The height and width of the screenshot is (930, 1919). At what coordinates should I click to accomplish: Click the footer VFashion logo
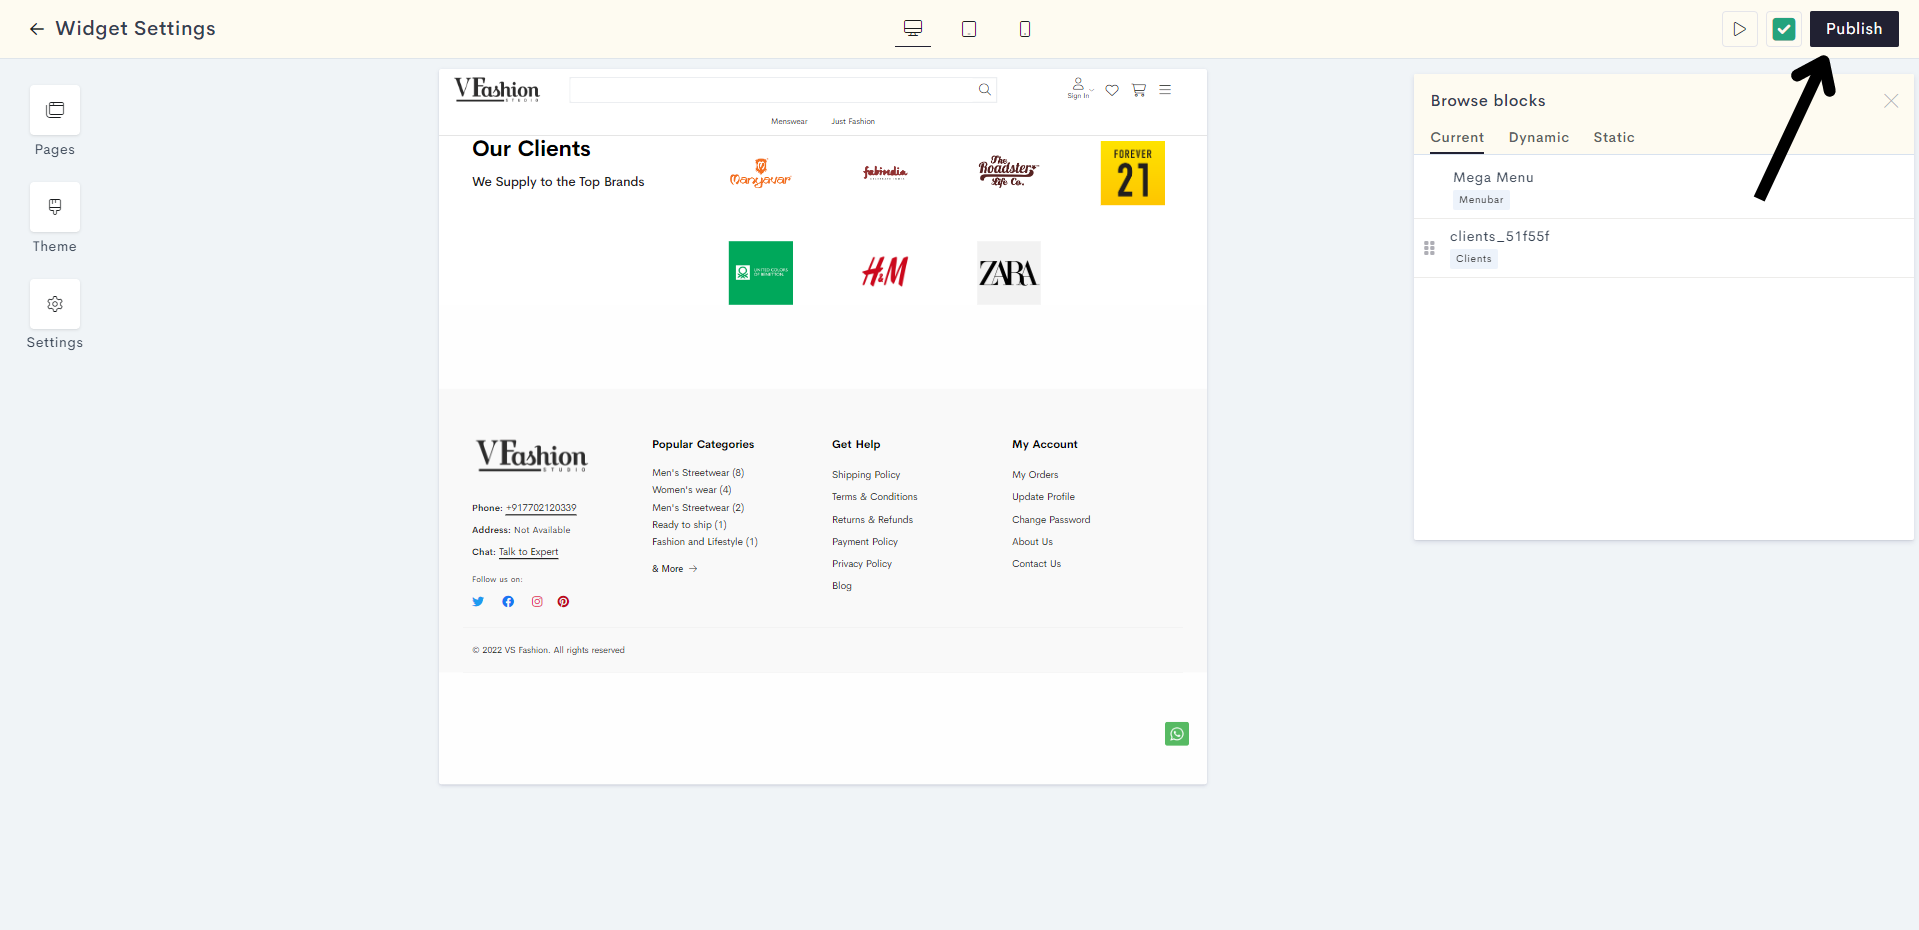[531, 456]
